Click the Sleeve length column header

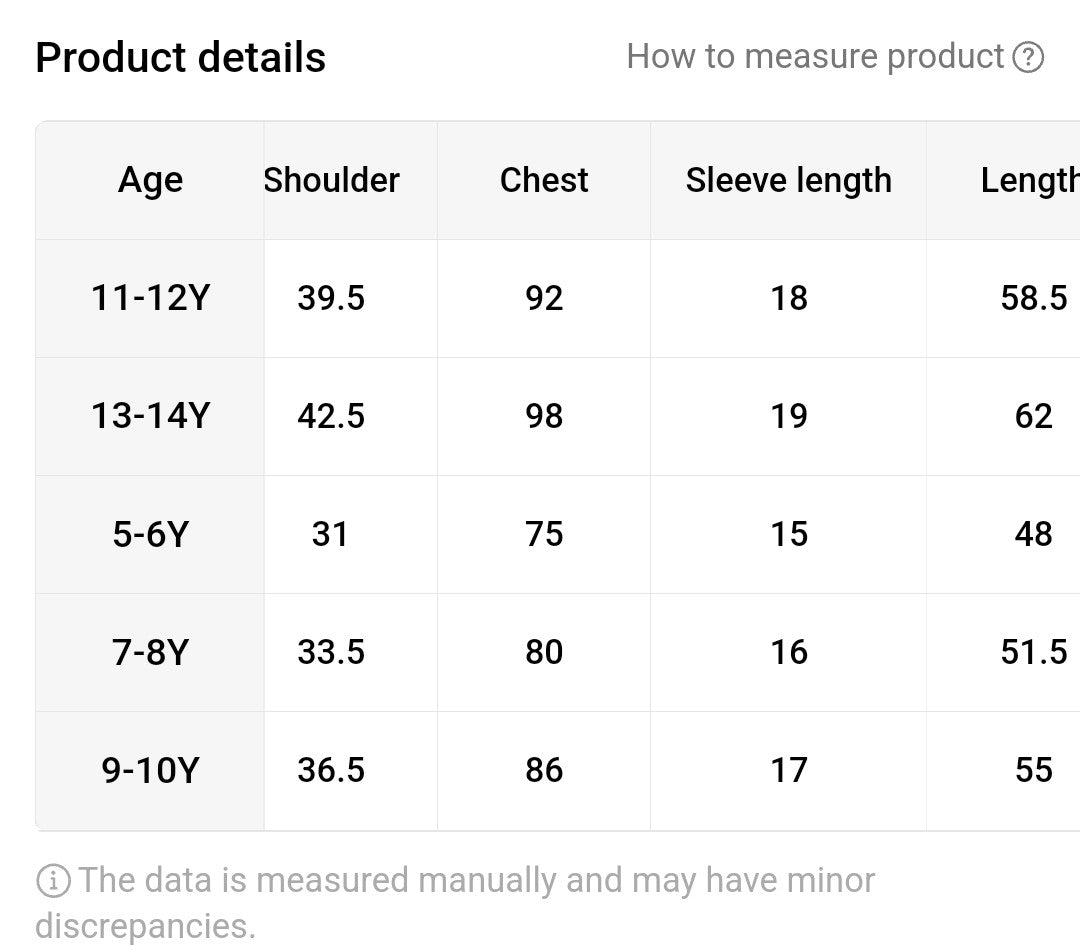pyautogui.click(x=789, y=180)
